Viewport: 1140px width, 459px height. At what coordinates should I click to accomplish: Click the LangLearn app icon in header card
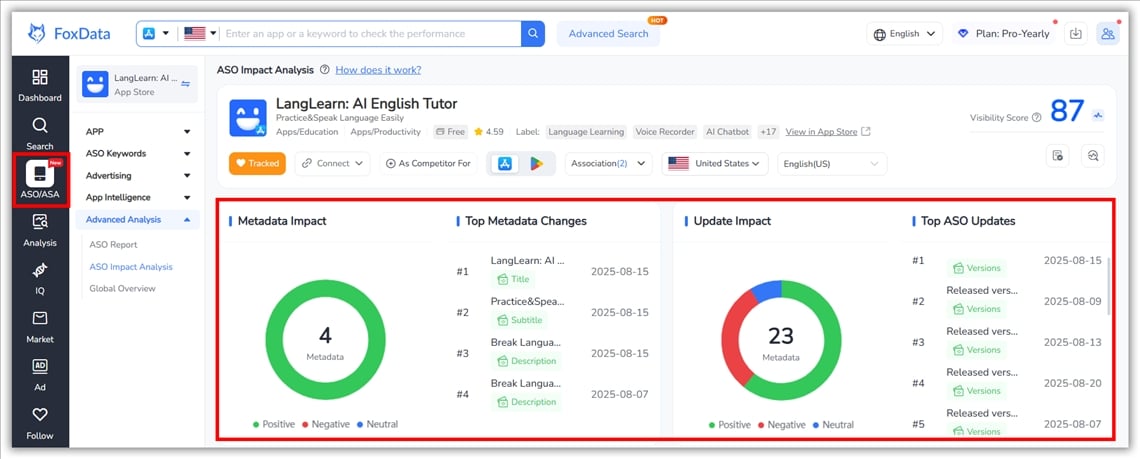(x=248, y=118)
